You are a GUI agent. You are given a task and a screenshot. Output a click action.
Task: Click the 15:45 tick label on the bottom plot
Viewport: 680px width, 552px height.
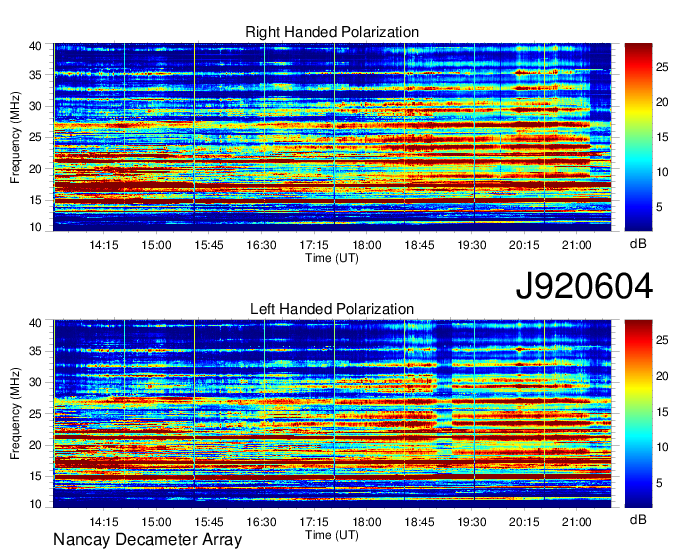pos(209,522)
